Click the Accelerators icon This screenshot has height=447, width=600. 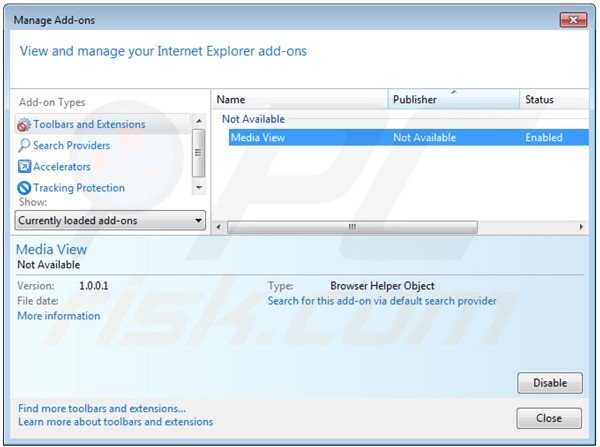[x=24, y=167]
